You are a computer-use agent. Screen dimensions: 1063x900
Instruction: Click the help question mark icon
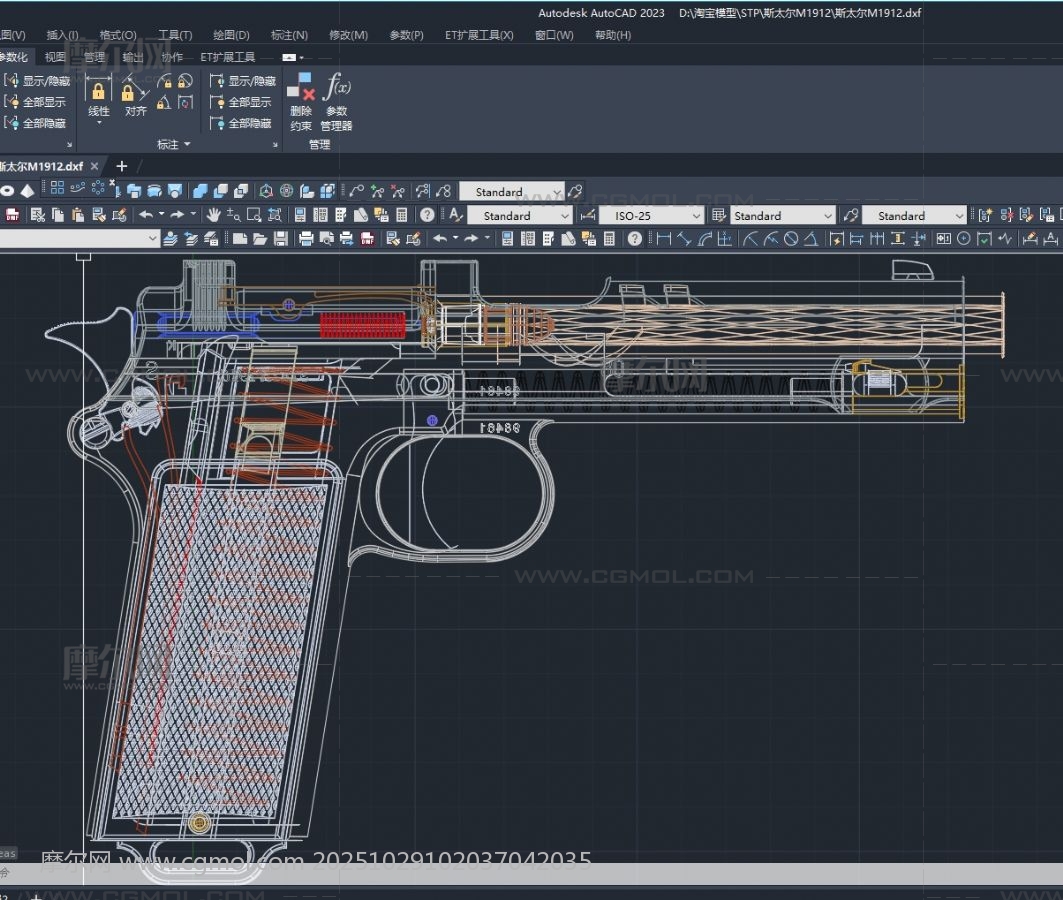click(x=427, y=215)
